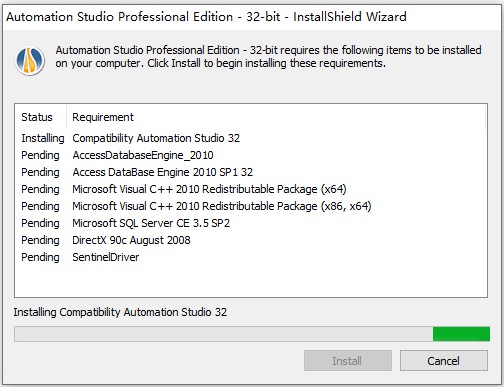
Task: Cancel the installation
Action: coord(444,360)
